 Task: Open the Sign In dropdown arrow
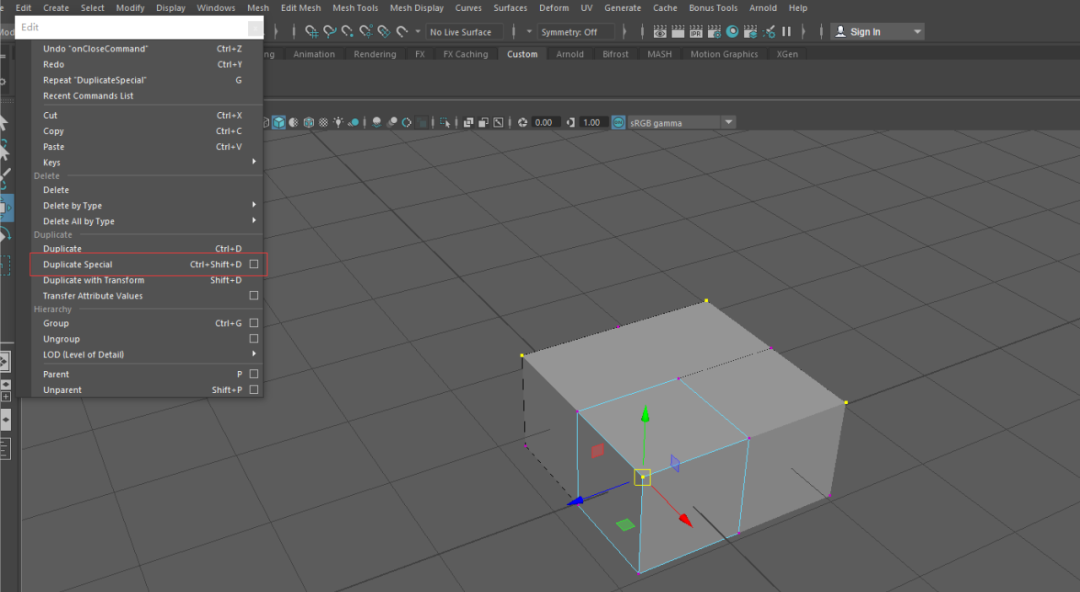[x=917, y=32]
